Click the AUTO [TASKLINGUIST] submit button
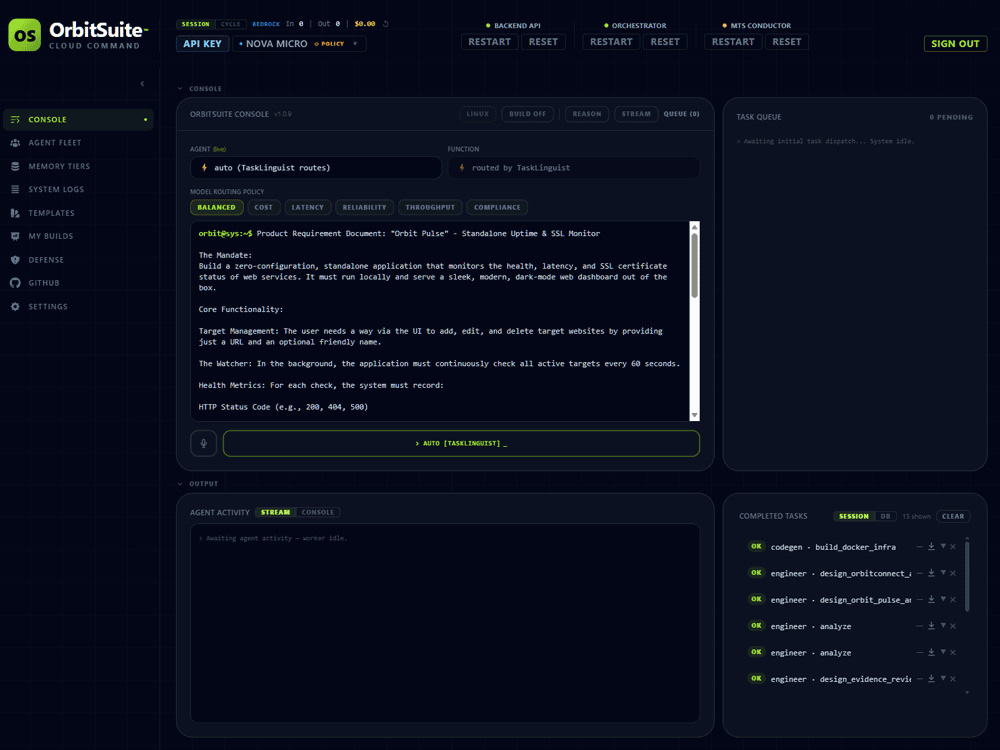This screenshot has width=1000, height=750. [x=461, y=443]
